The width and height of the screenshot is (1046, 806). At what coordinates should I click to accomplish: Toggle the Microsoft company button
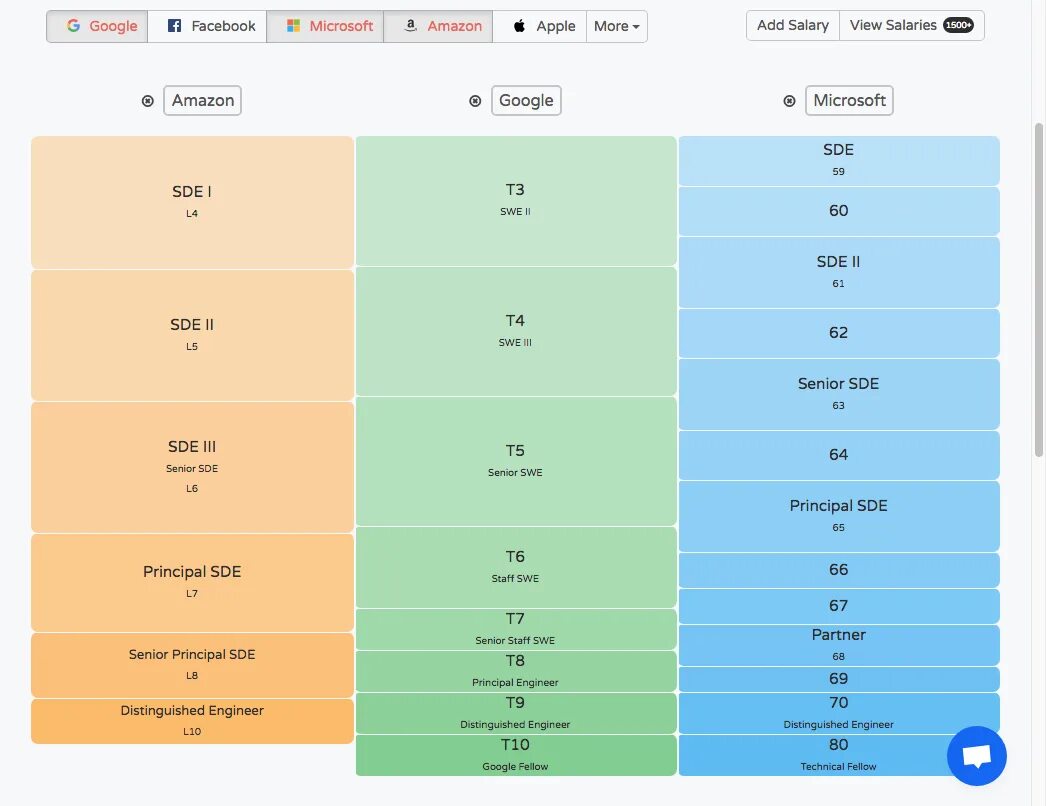[325, 26]
